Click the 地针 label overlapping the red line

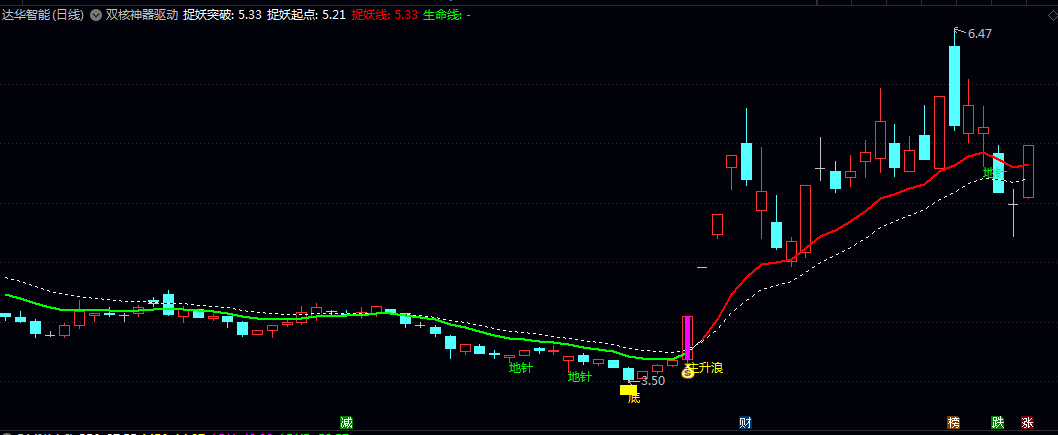[995, 173]
